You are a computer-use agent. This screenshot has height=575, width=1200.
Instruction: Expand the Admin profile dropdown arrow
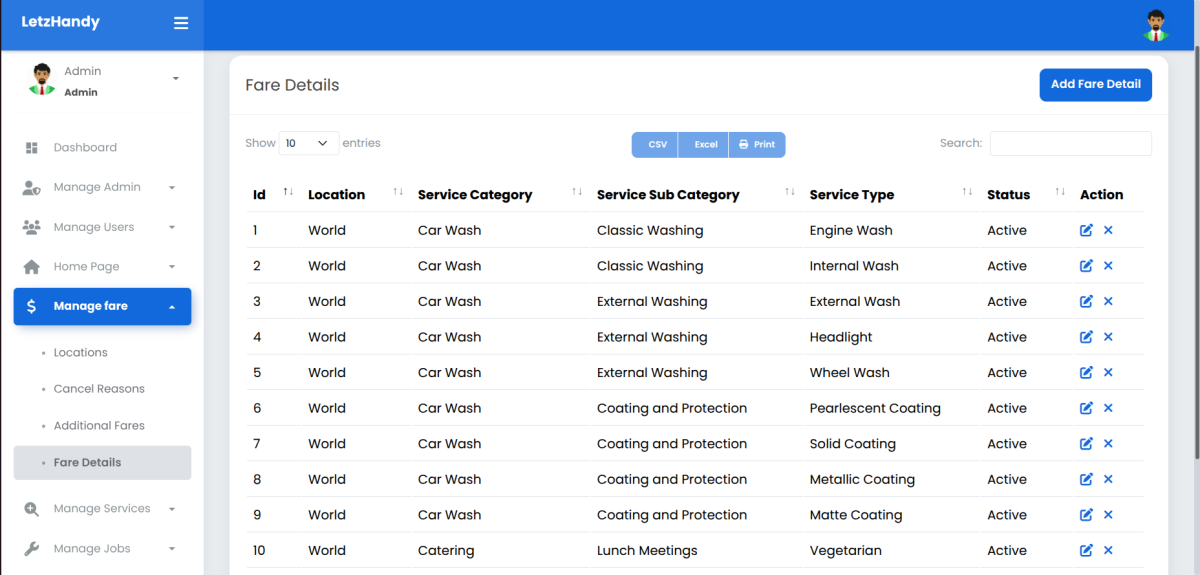click(176, 79)
